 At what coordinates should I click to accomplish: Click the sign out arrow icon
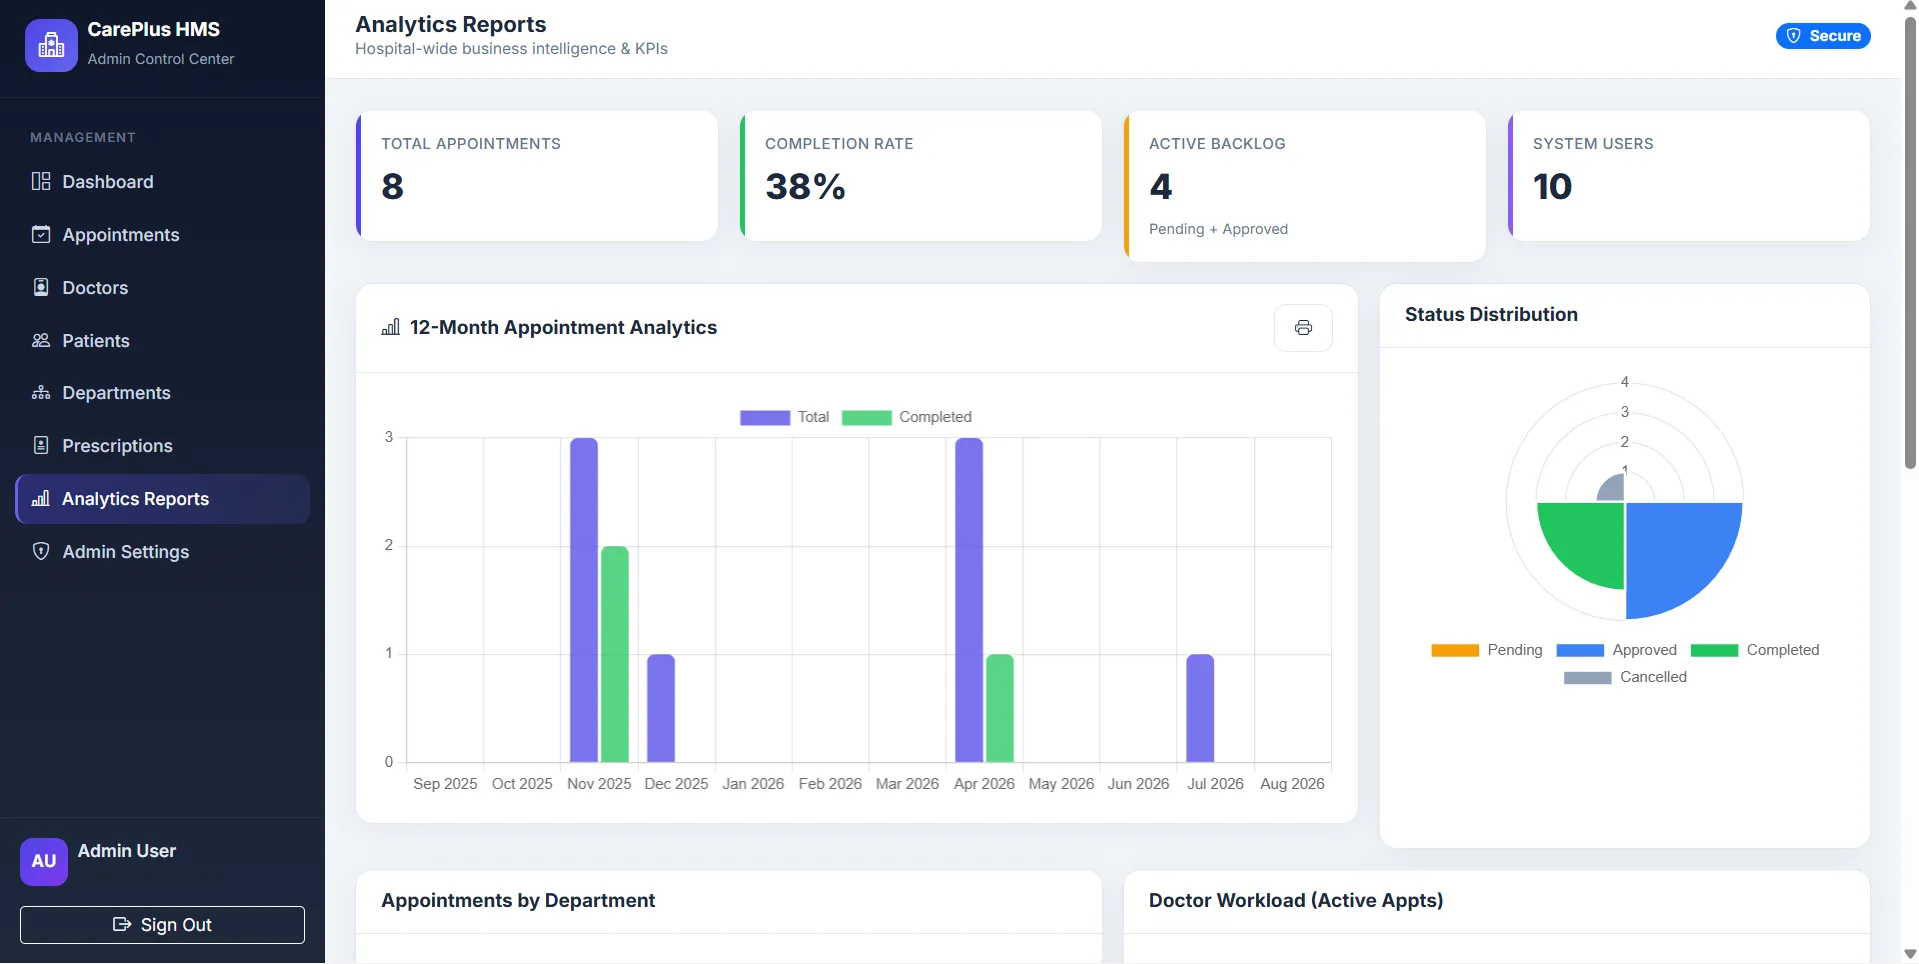pos(122,924)
